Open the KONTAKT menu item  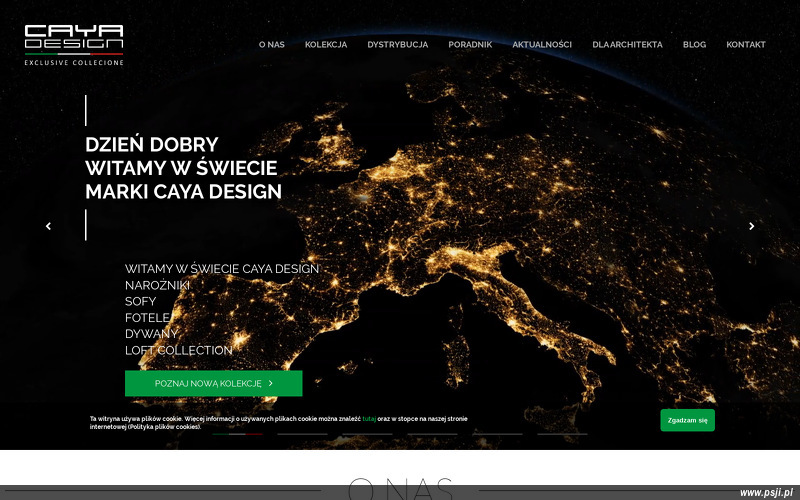tap(745, 44)
